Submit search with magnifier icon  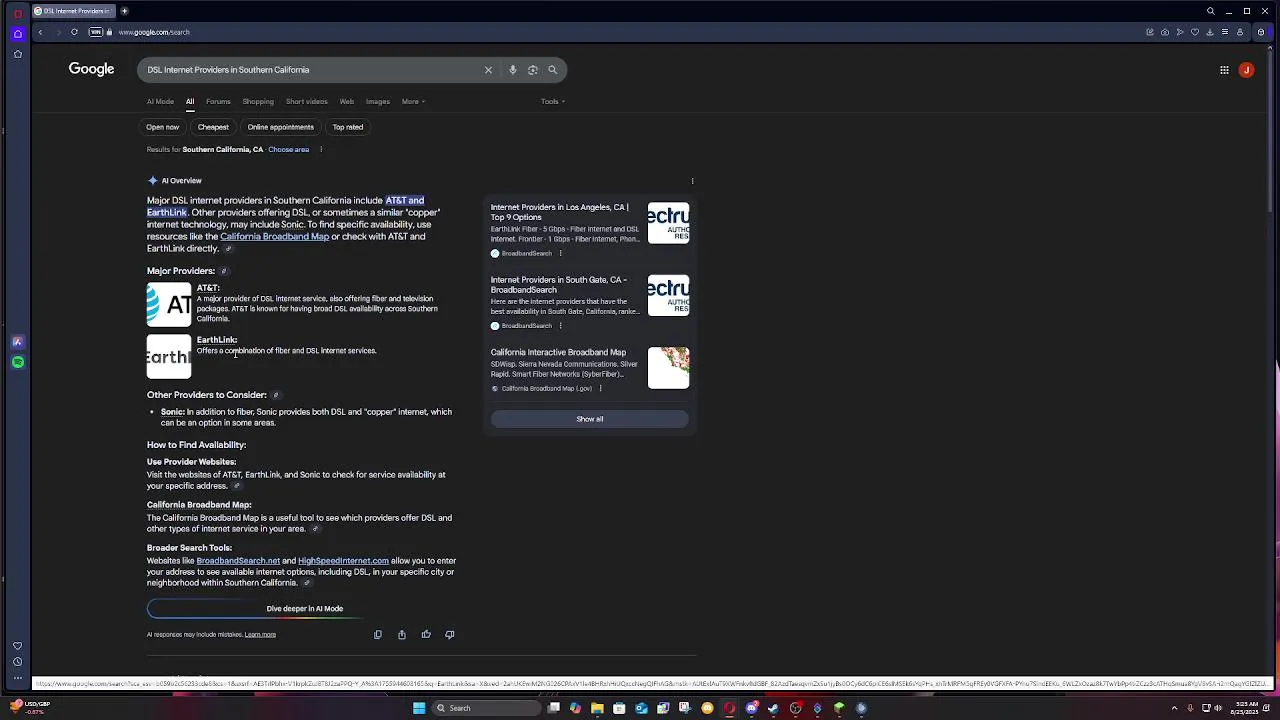[552, 70]
